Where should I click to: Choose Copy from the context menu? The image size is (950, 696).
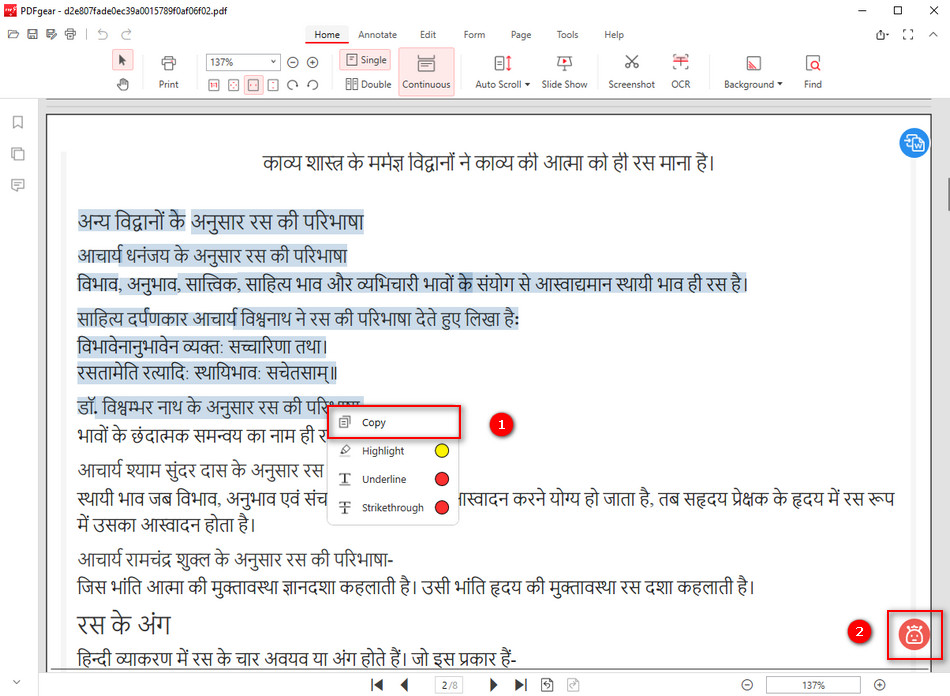tap(393, 422)
